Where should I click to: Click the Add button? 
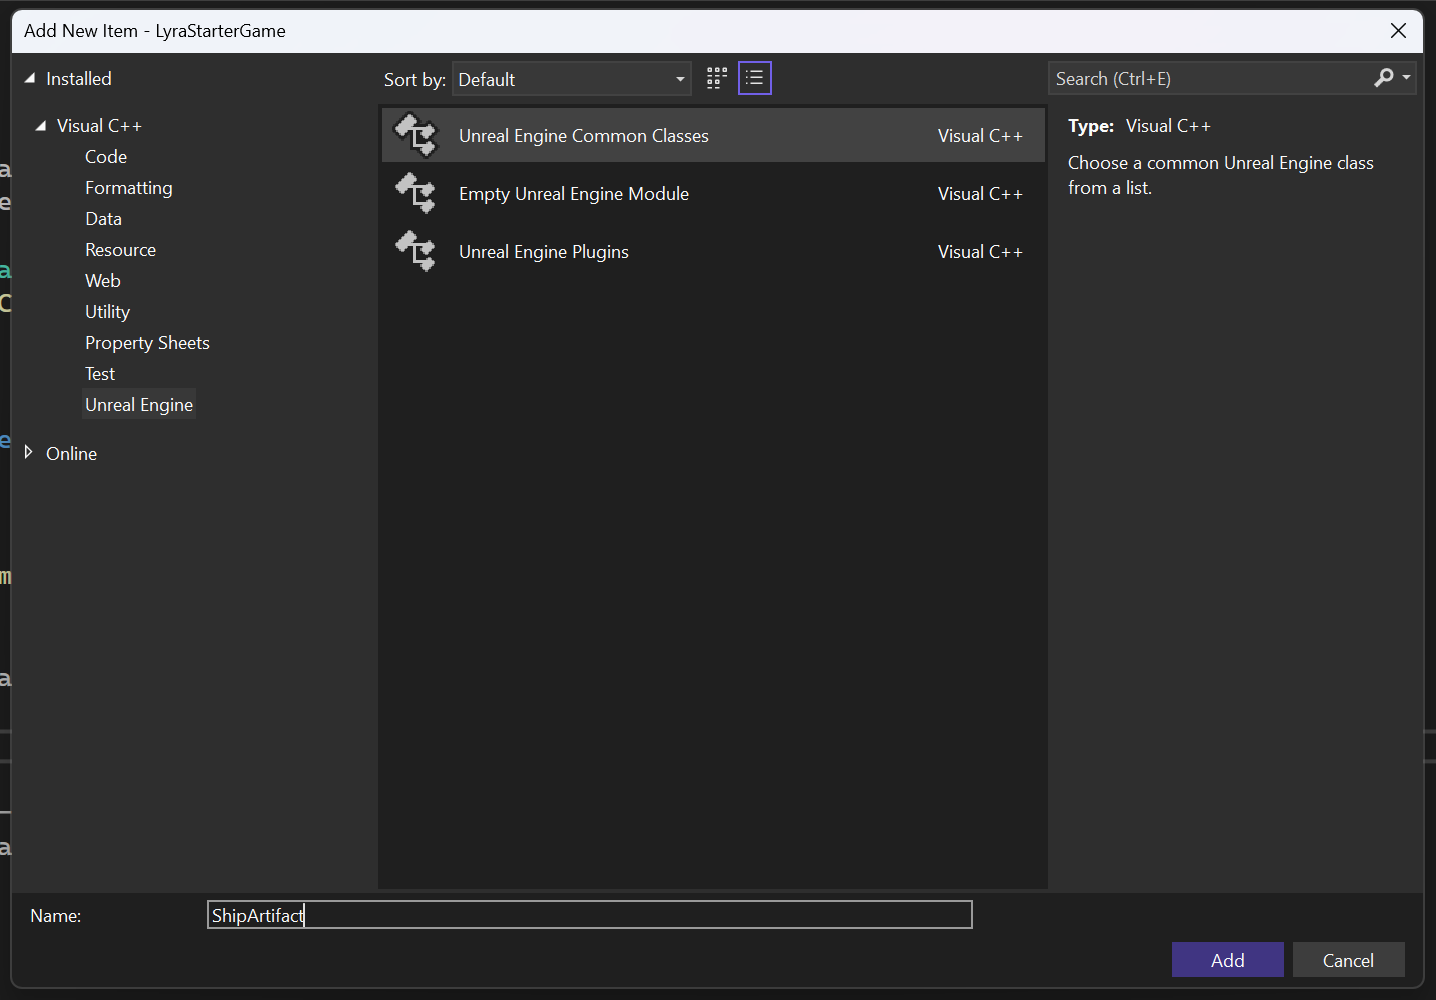point(1228,960)
